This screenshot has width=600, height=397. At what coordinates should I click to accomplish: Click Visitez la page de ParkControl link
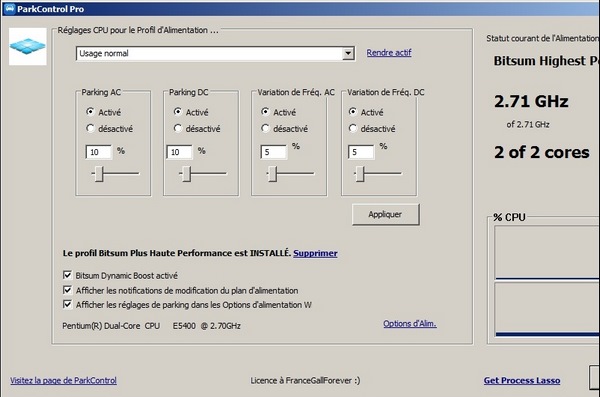pos(64,380)
